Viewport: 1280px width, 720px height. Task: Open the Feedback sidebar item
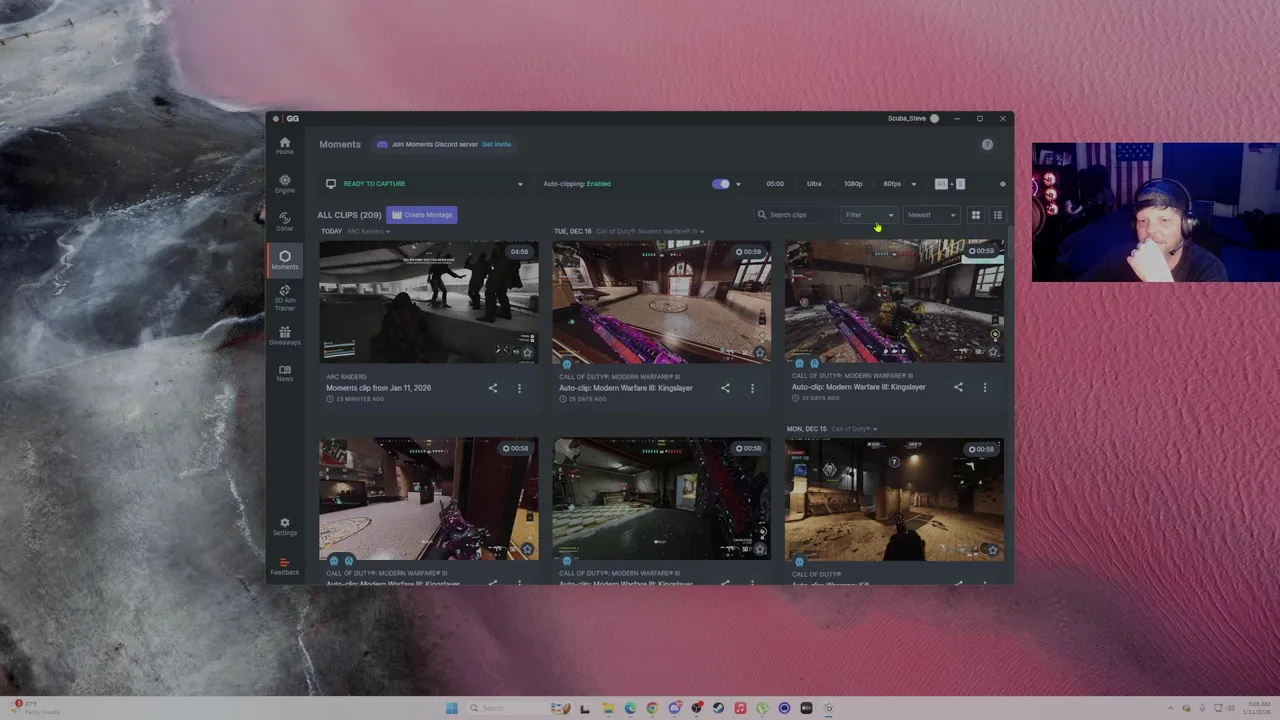[x=285, y=566]
